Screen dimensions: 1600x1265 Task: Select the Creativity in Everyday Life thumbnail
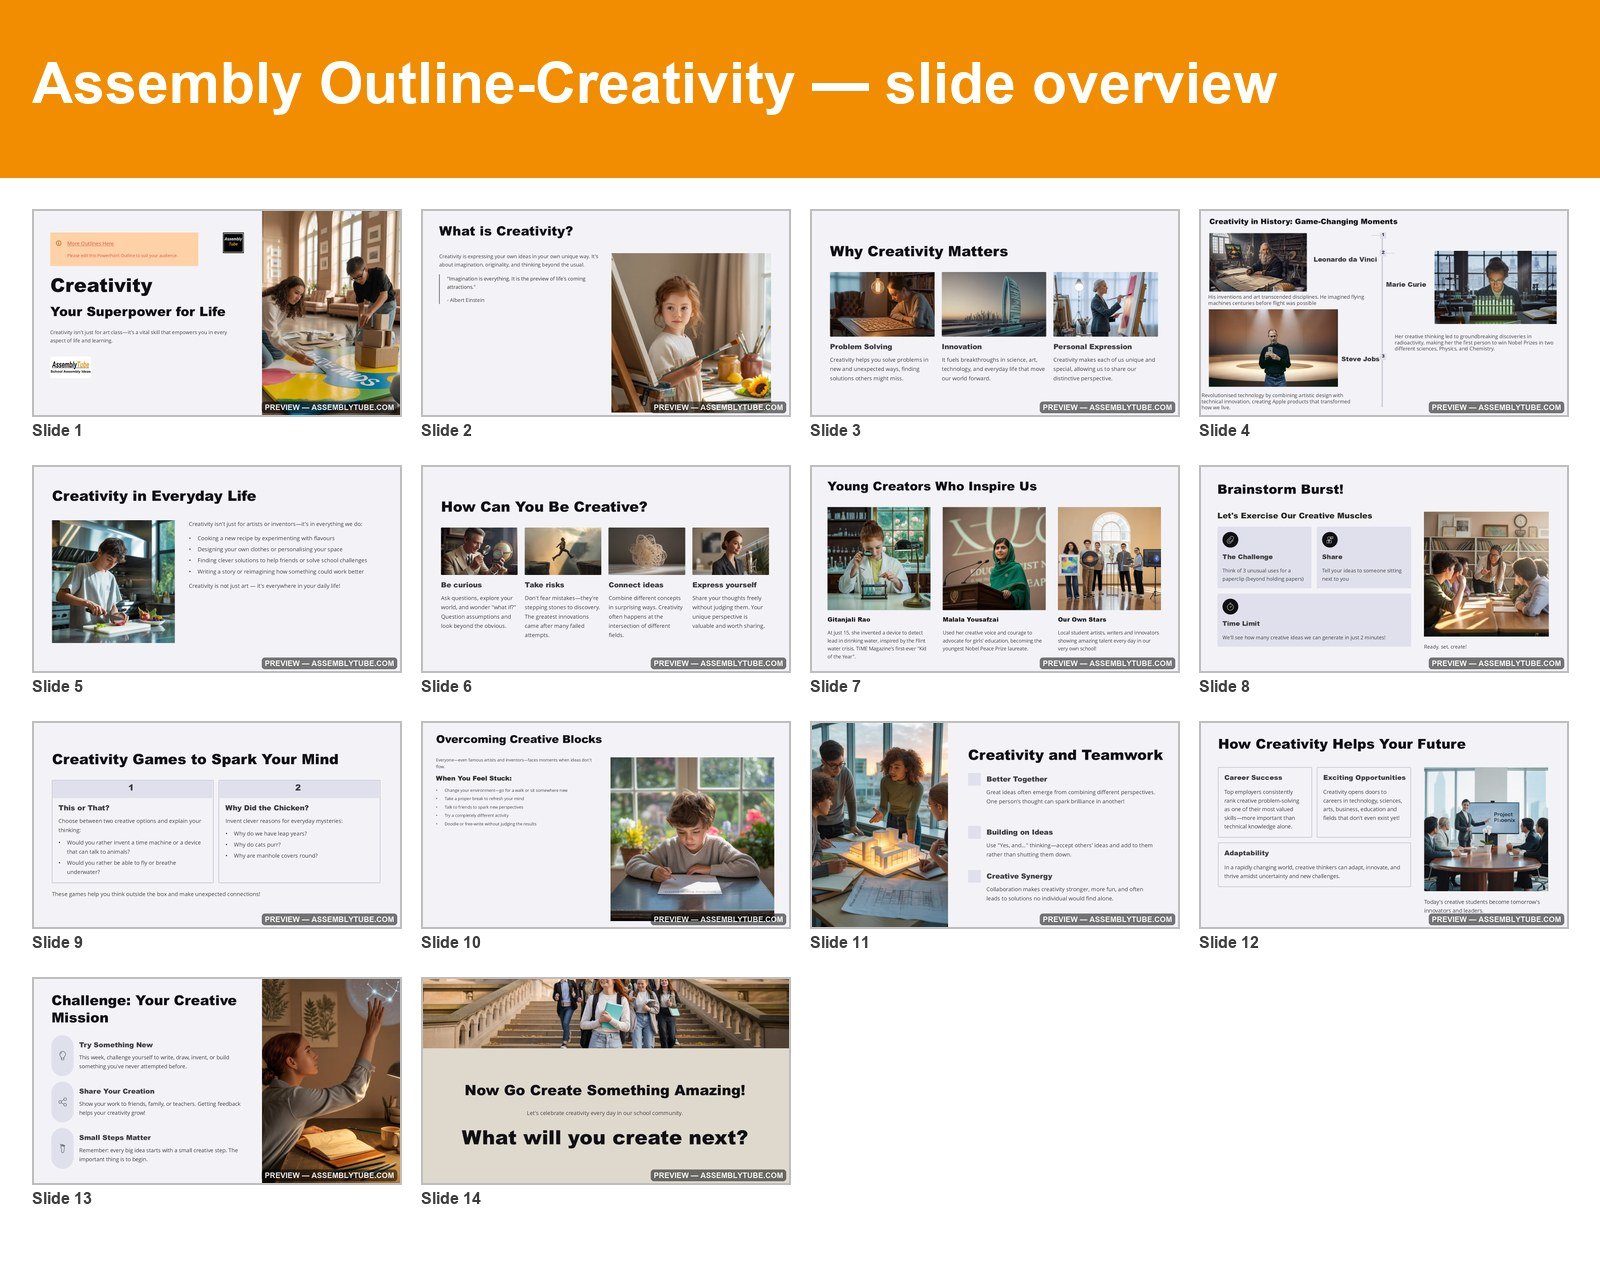(x=217, y=569)
